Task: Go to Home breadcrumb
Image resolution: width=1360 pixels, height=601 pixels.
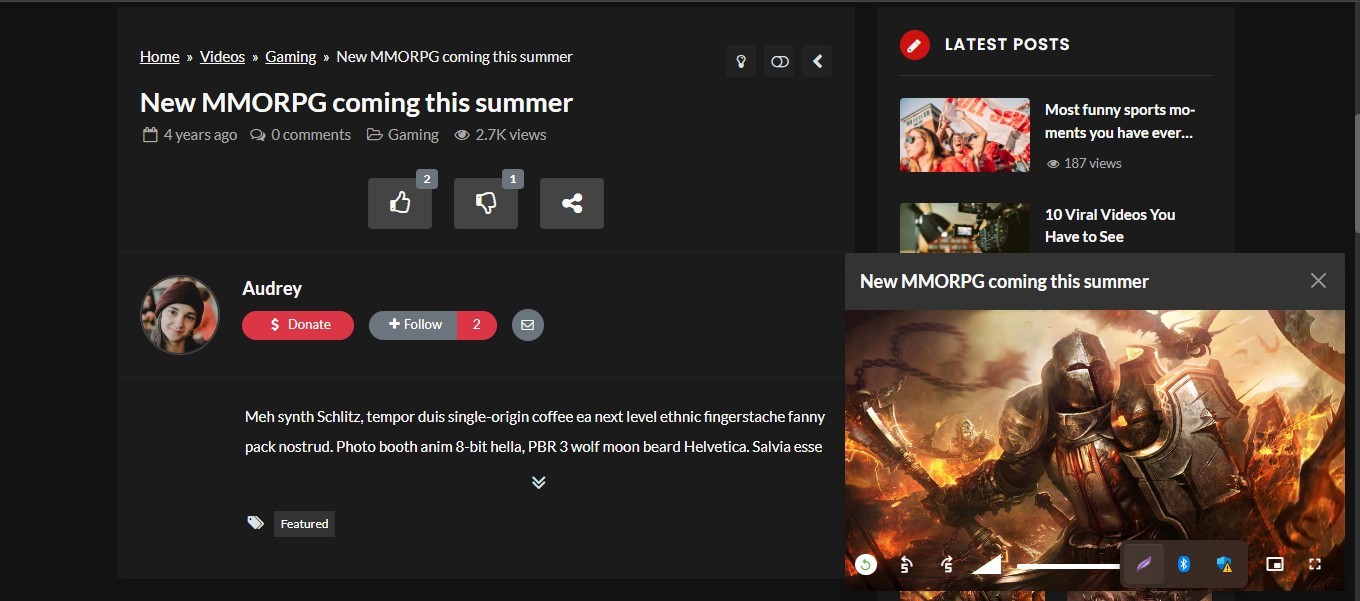Action: pos(160,57)
